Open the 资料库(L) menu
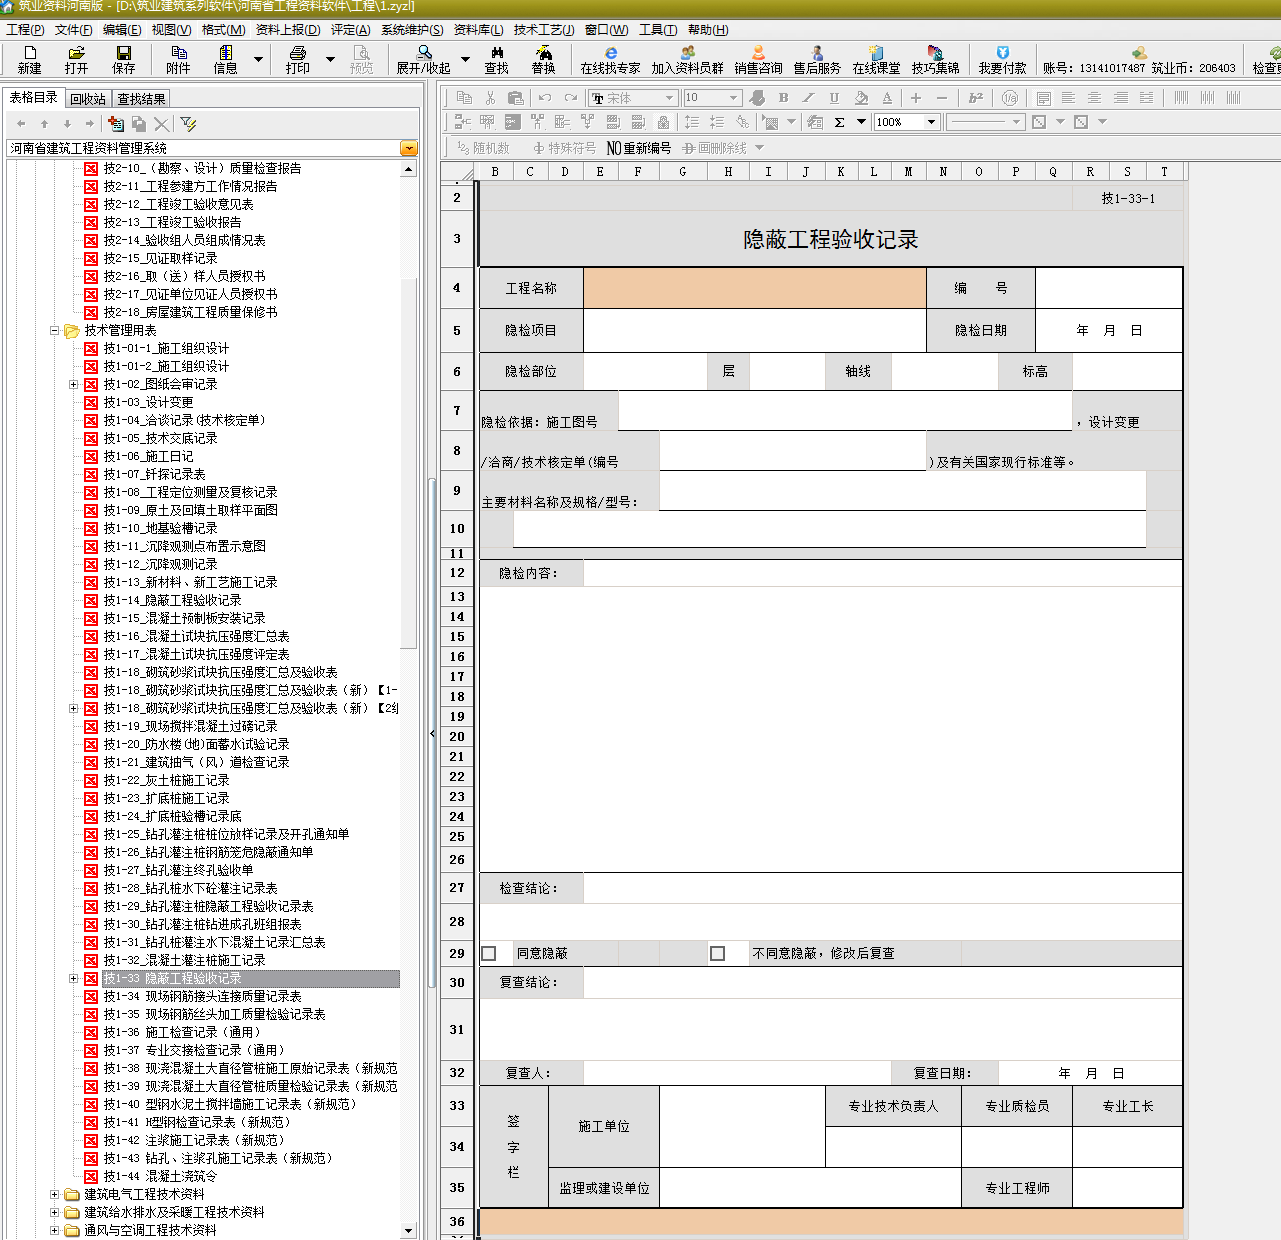The image size is (1281, 1240). coord(479,29)
